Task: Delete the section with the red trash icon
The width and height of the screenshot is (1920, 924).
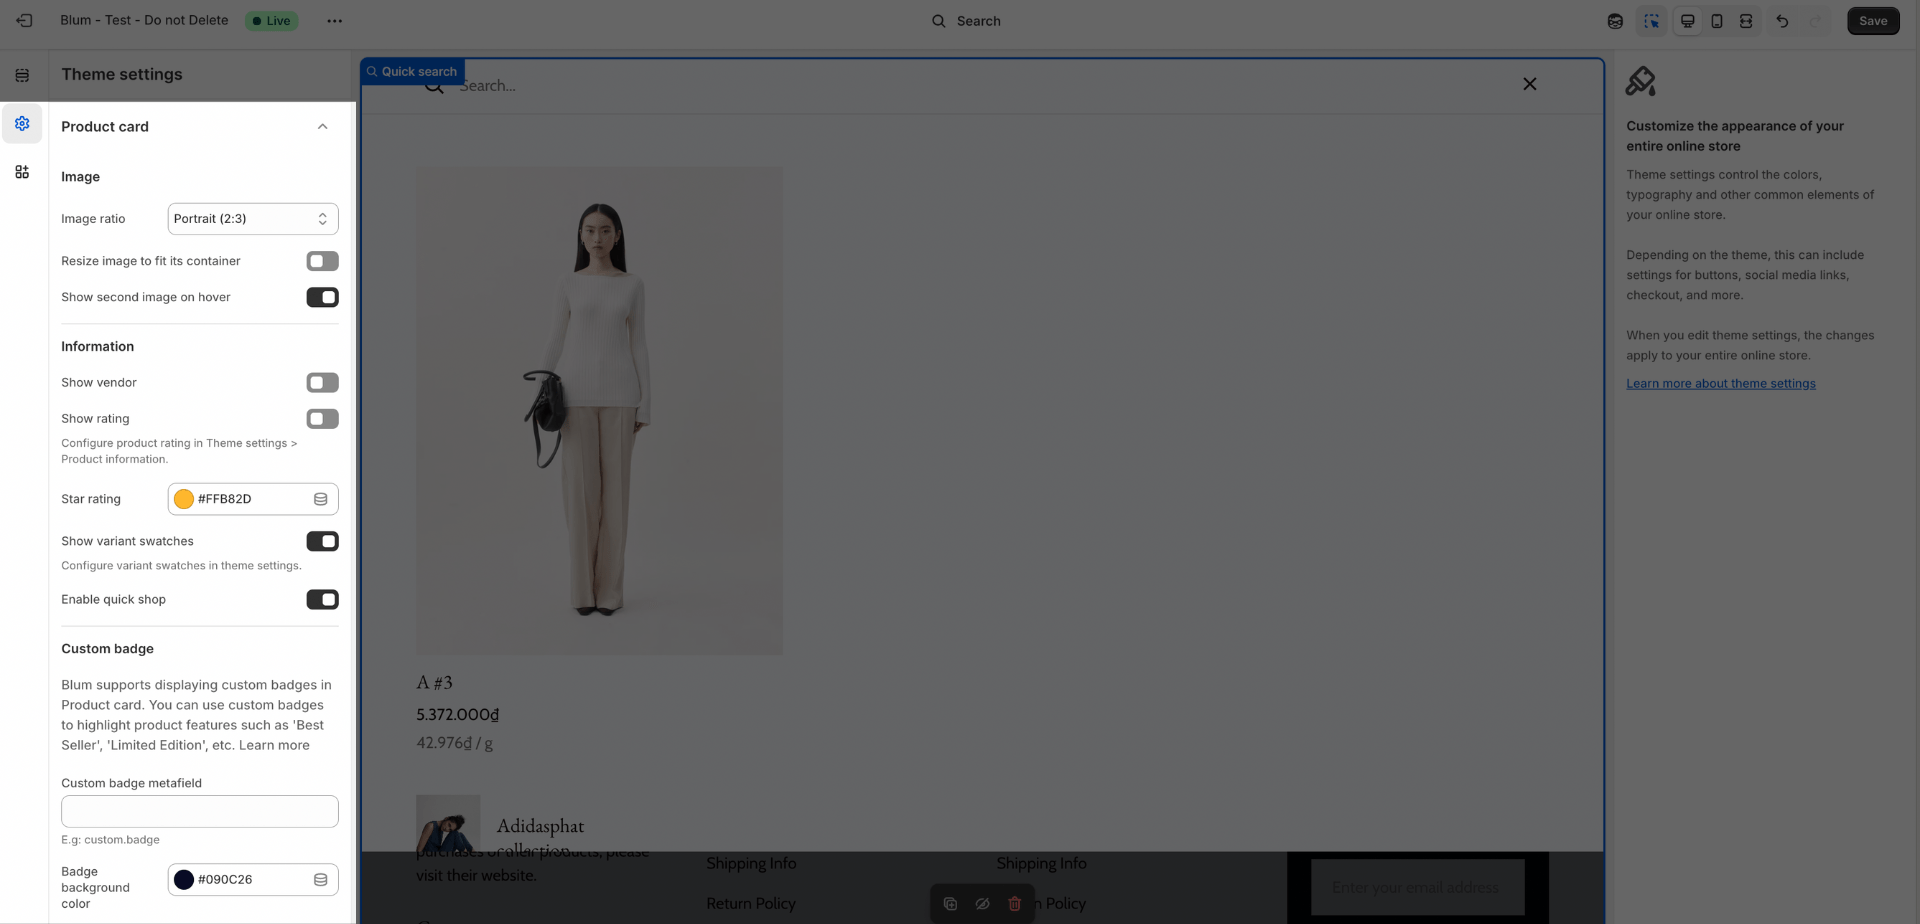Action: pos(1015,903)
